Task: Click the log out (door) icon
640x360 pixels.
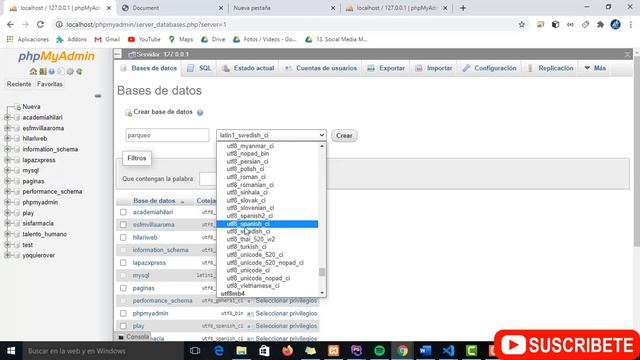Action: (x=42, y=71)
